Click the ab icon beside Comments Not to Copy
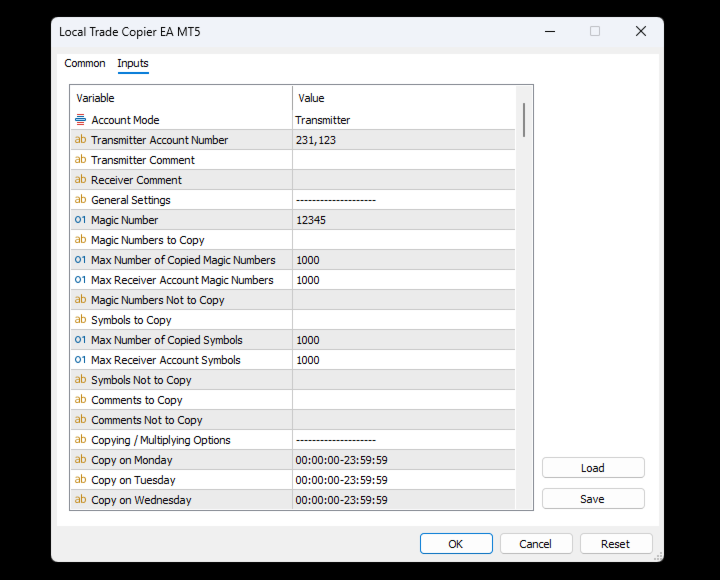This screenshot has width=720, height=580. (80, 420)
